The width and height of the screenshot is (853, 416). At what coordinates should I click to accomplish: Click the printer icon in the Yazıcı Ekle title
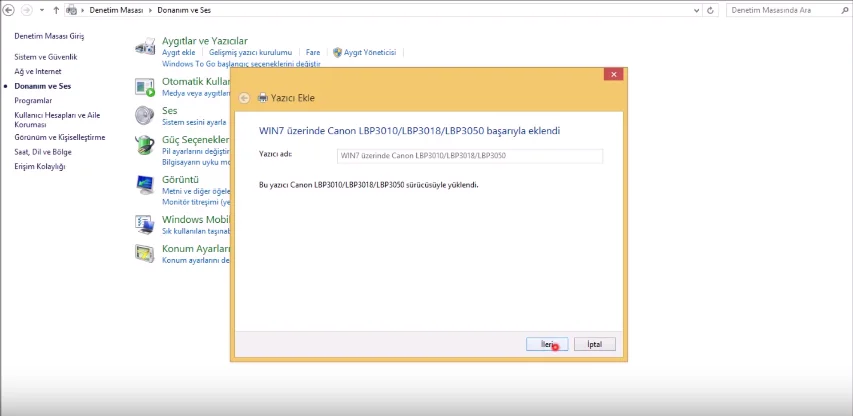[x=263, y=98]
